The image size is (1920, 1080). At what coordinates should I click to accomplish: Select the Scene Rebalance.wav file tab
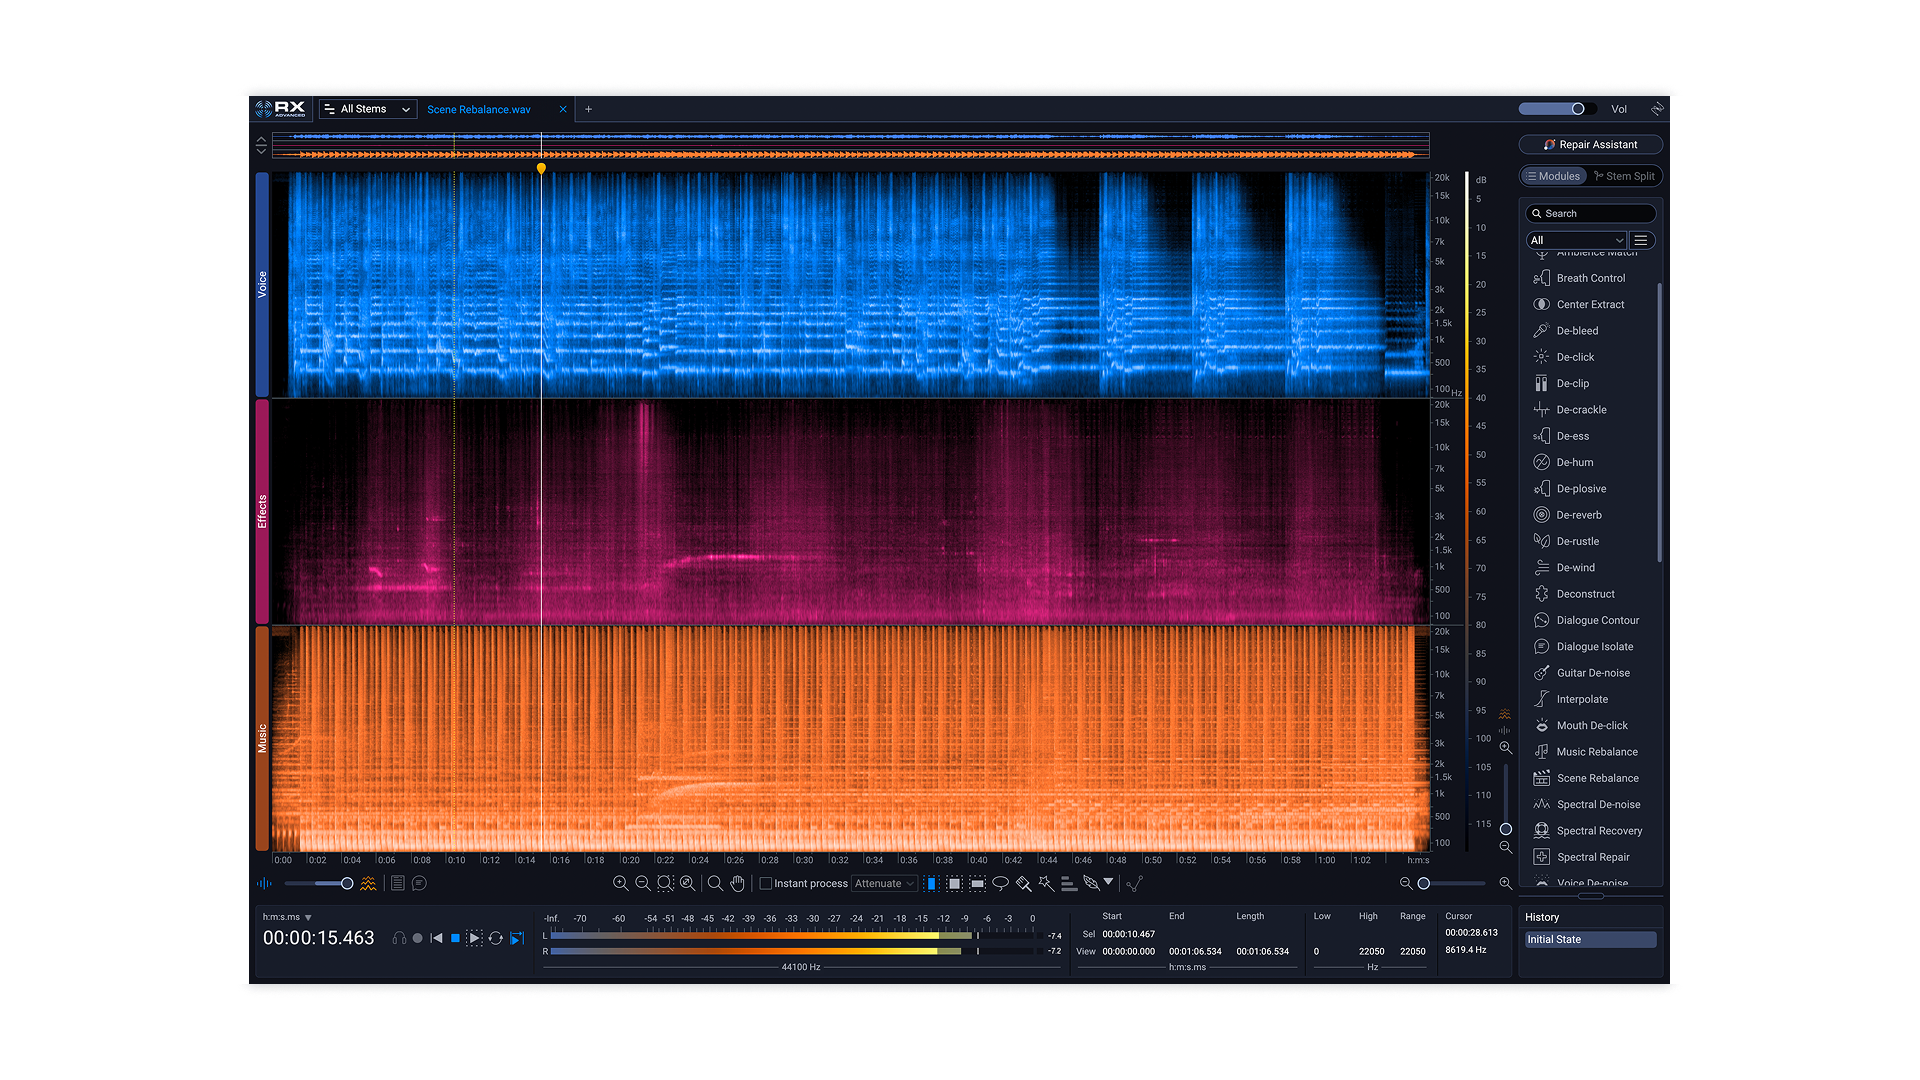pyautogui.click(x=479, y=110)
